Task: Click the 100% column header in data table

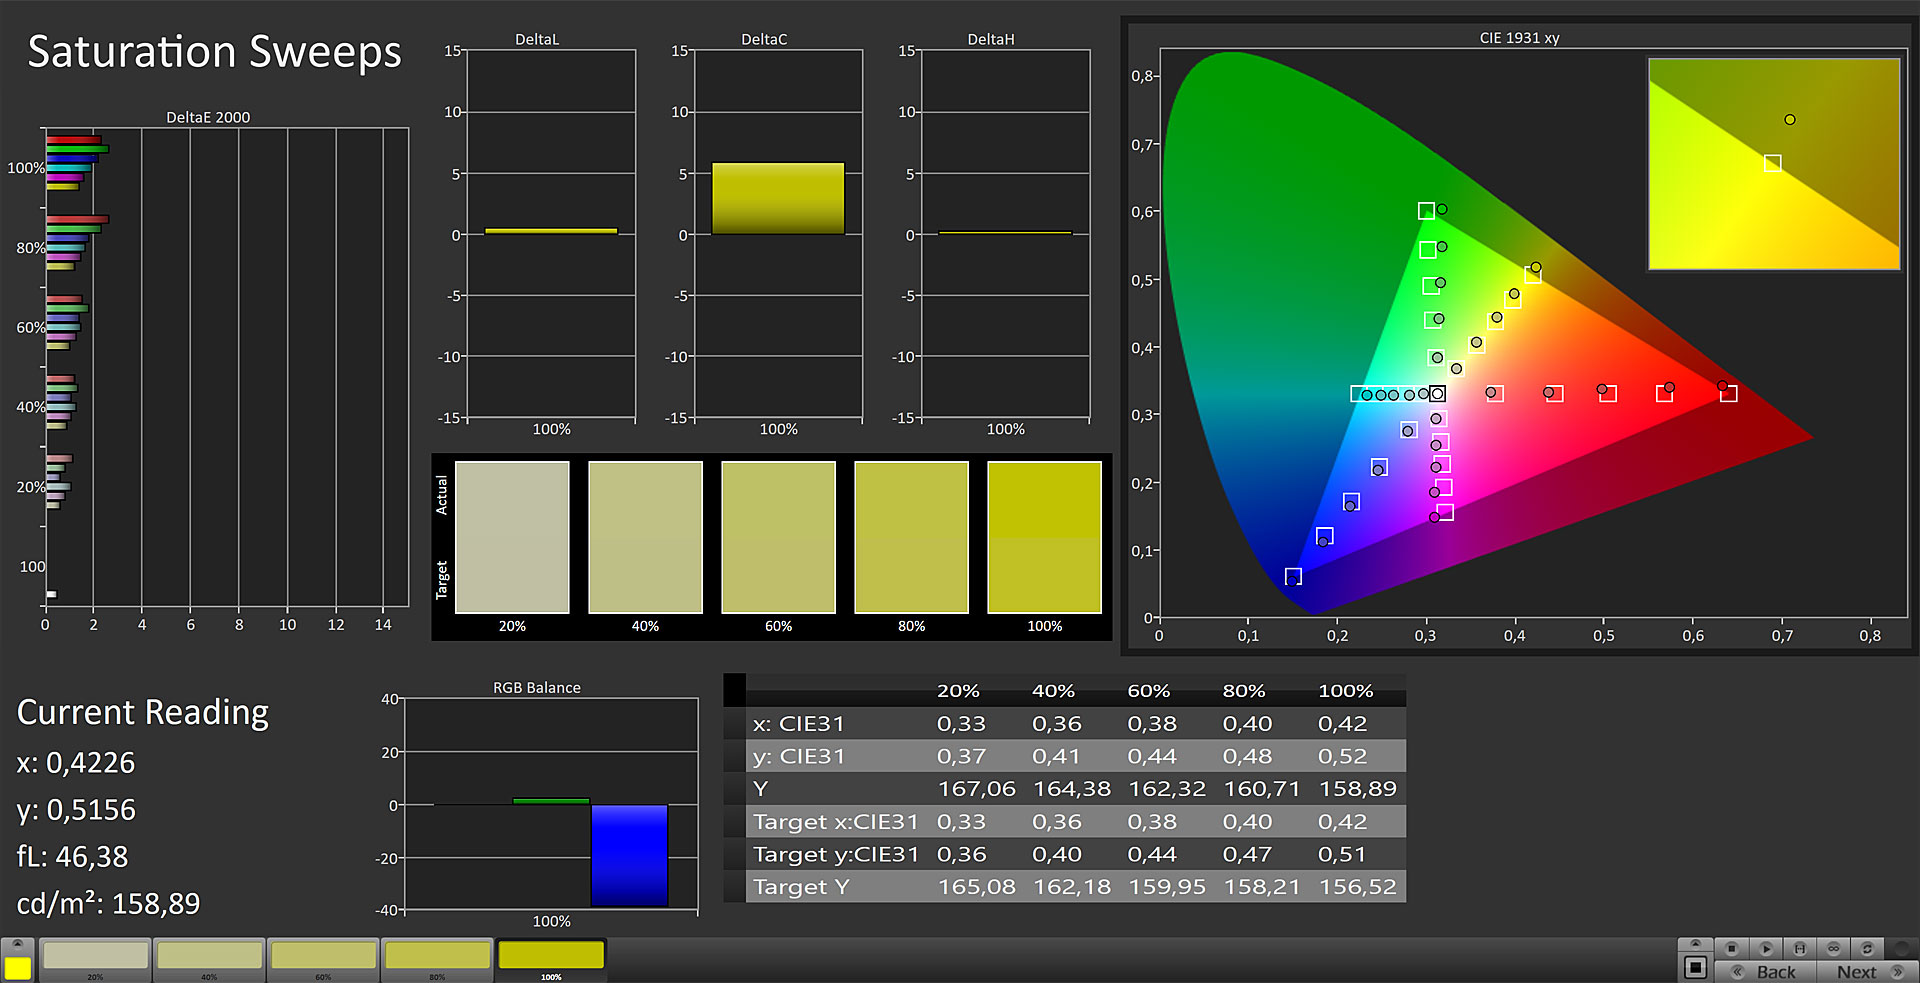Action: click(1345, 691)
